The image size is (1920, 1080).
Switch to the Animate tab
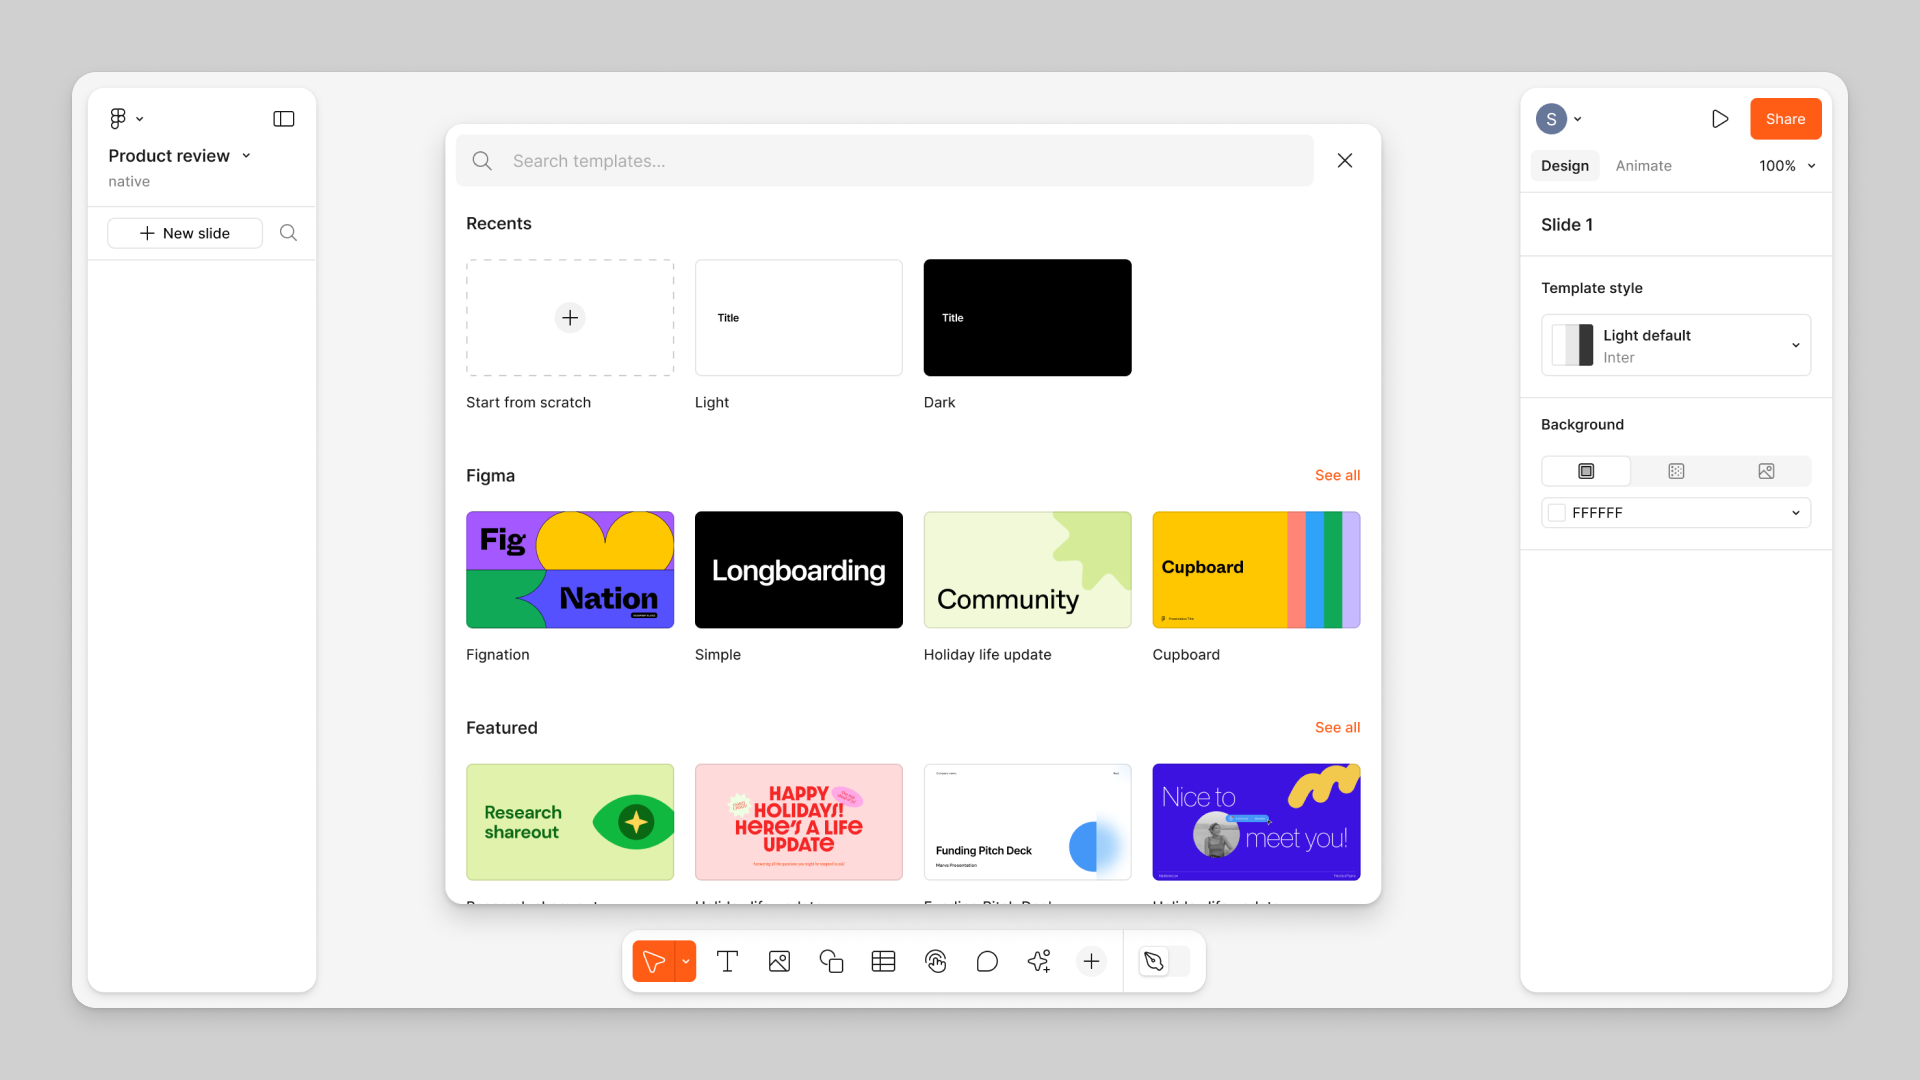pos(1644,165)
